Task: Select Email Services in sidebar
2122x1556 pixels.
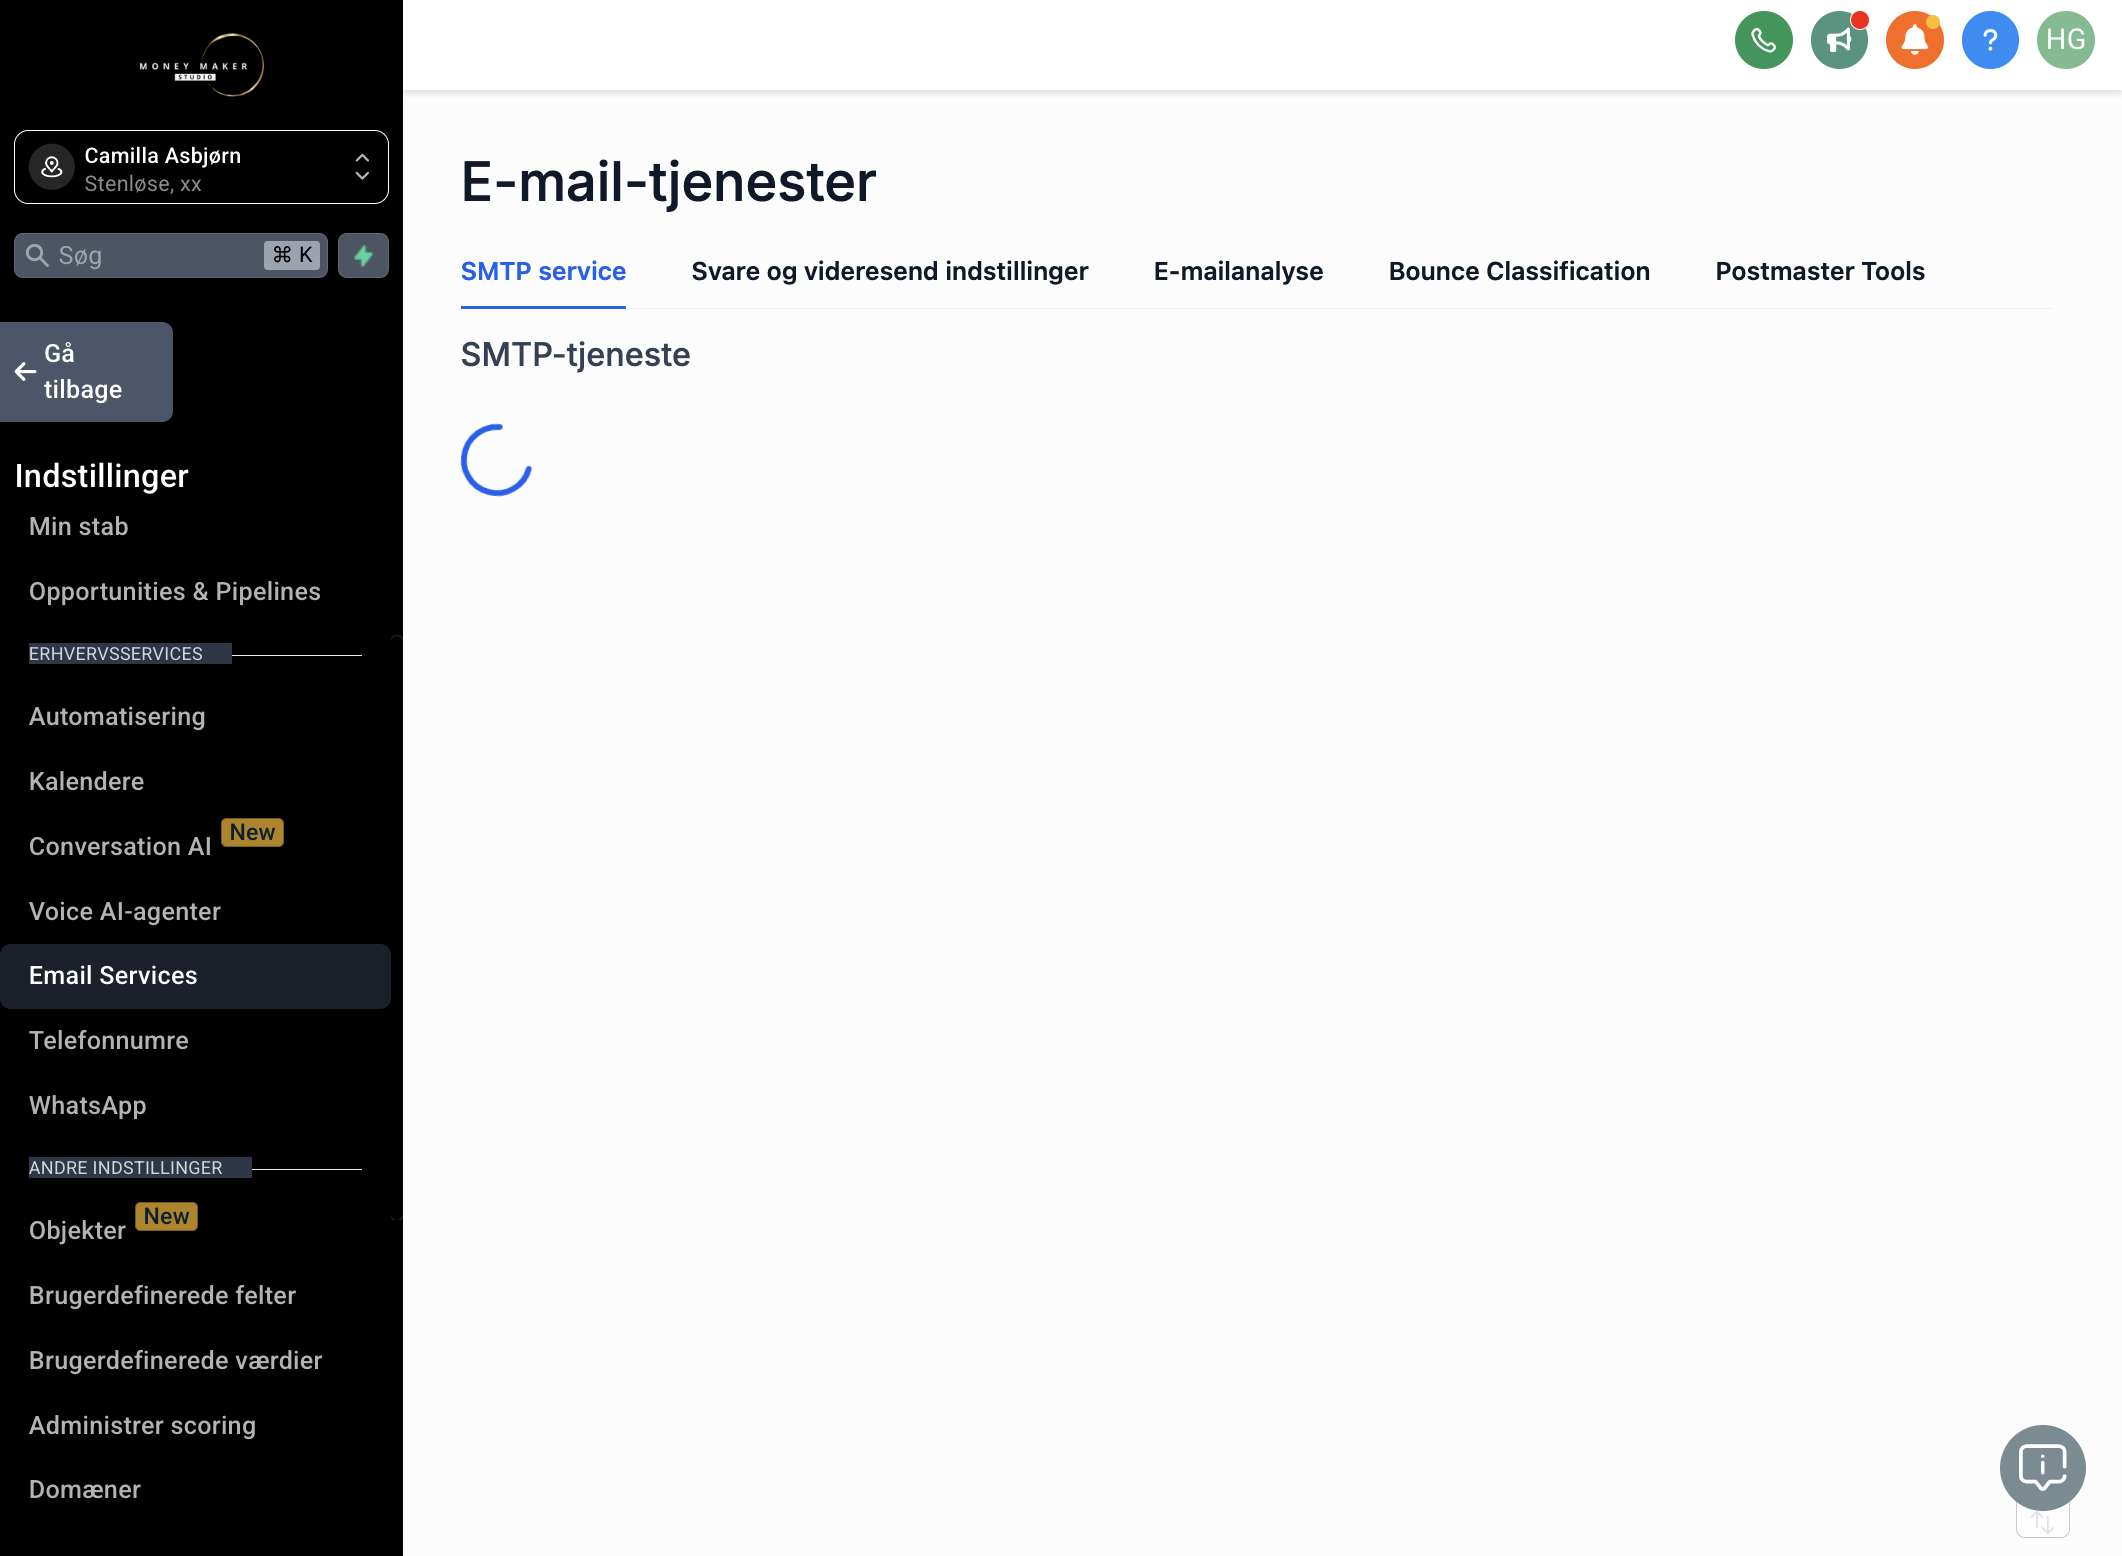Action: [x=195, y=976]
